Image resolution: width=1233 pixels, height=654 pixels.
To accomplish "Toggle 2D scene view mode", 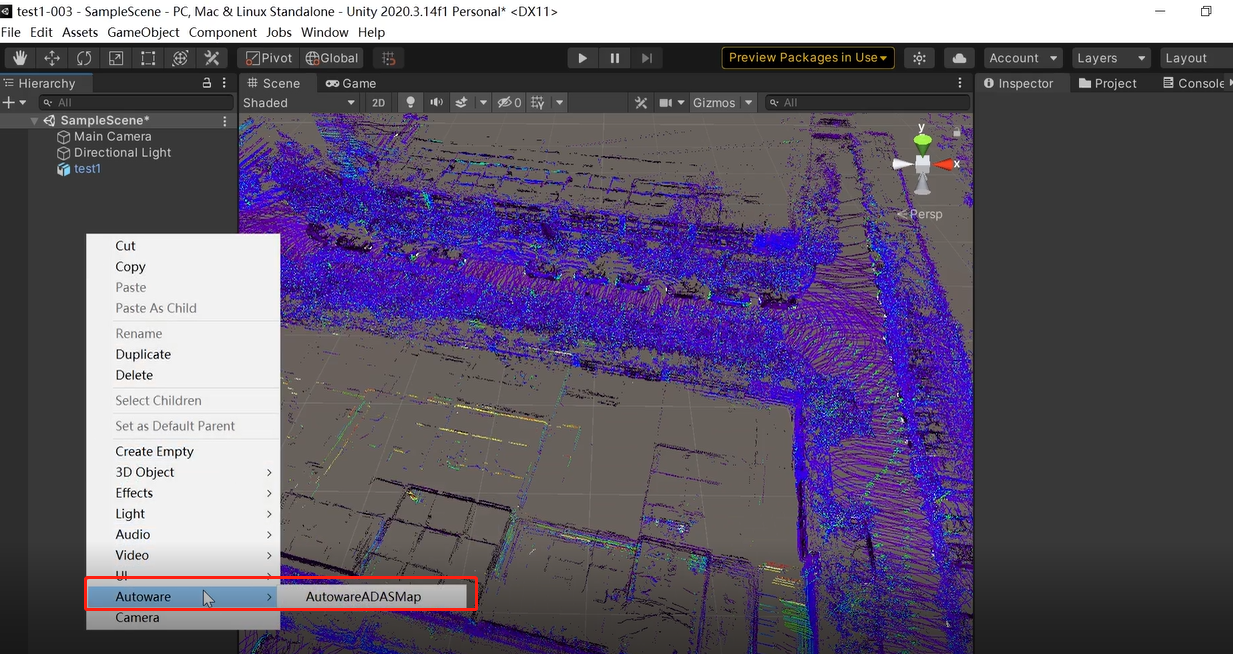I will 378,102.
